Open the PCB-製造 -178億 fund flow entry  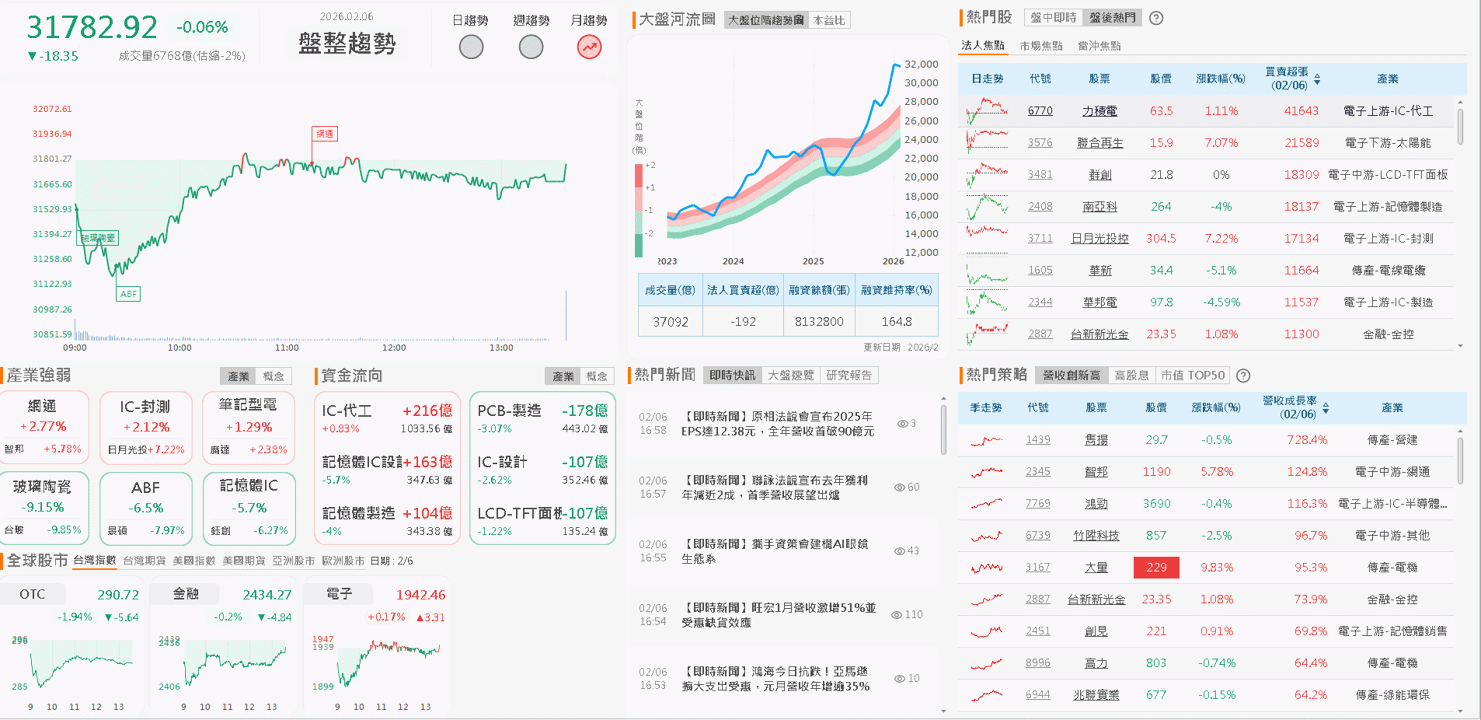tap(543, 419)
